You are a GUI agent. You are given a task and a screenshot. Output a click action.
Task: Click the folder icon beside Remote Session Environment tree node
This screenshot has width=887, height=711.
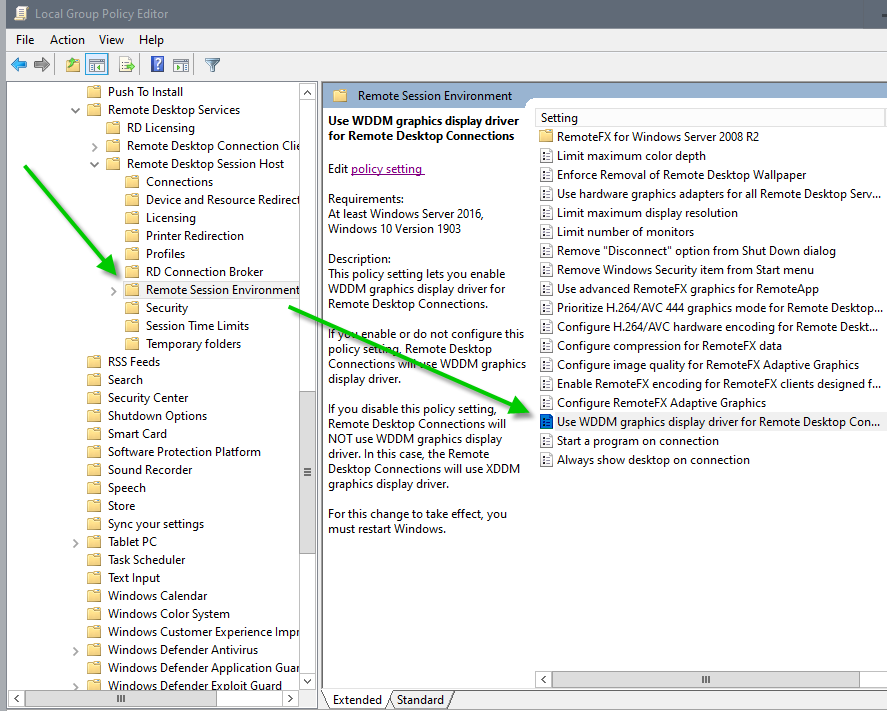[x=132, y=290]
